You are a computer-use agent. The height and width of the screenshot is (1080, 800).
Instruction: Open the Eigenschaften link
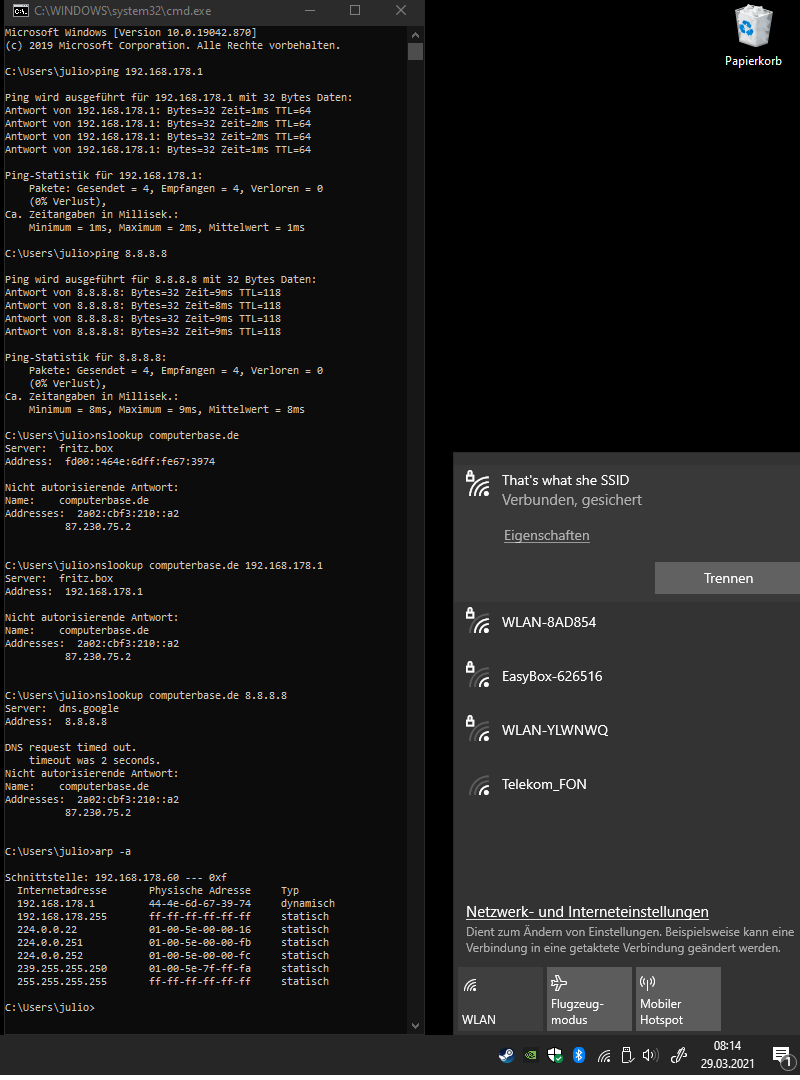[546, 535]
